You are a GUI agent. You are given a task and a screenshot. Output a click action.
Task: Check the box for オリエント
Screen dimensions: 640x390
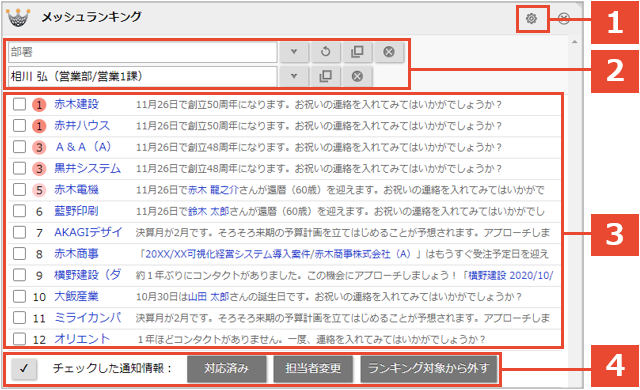point(19,339)
